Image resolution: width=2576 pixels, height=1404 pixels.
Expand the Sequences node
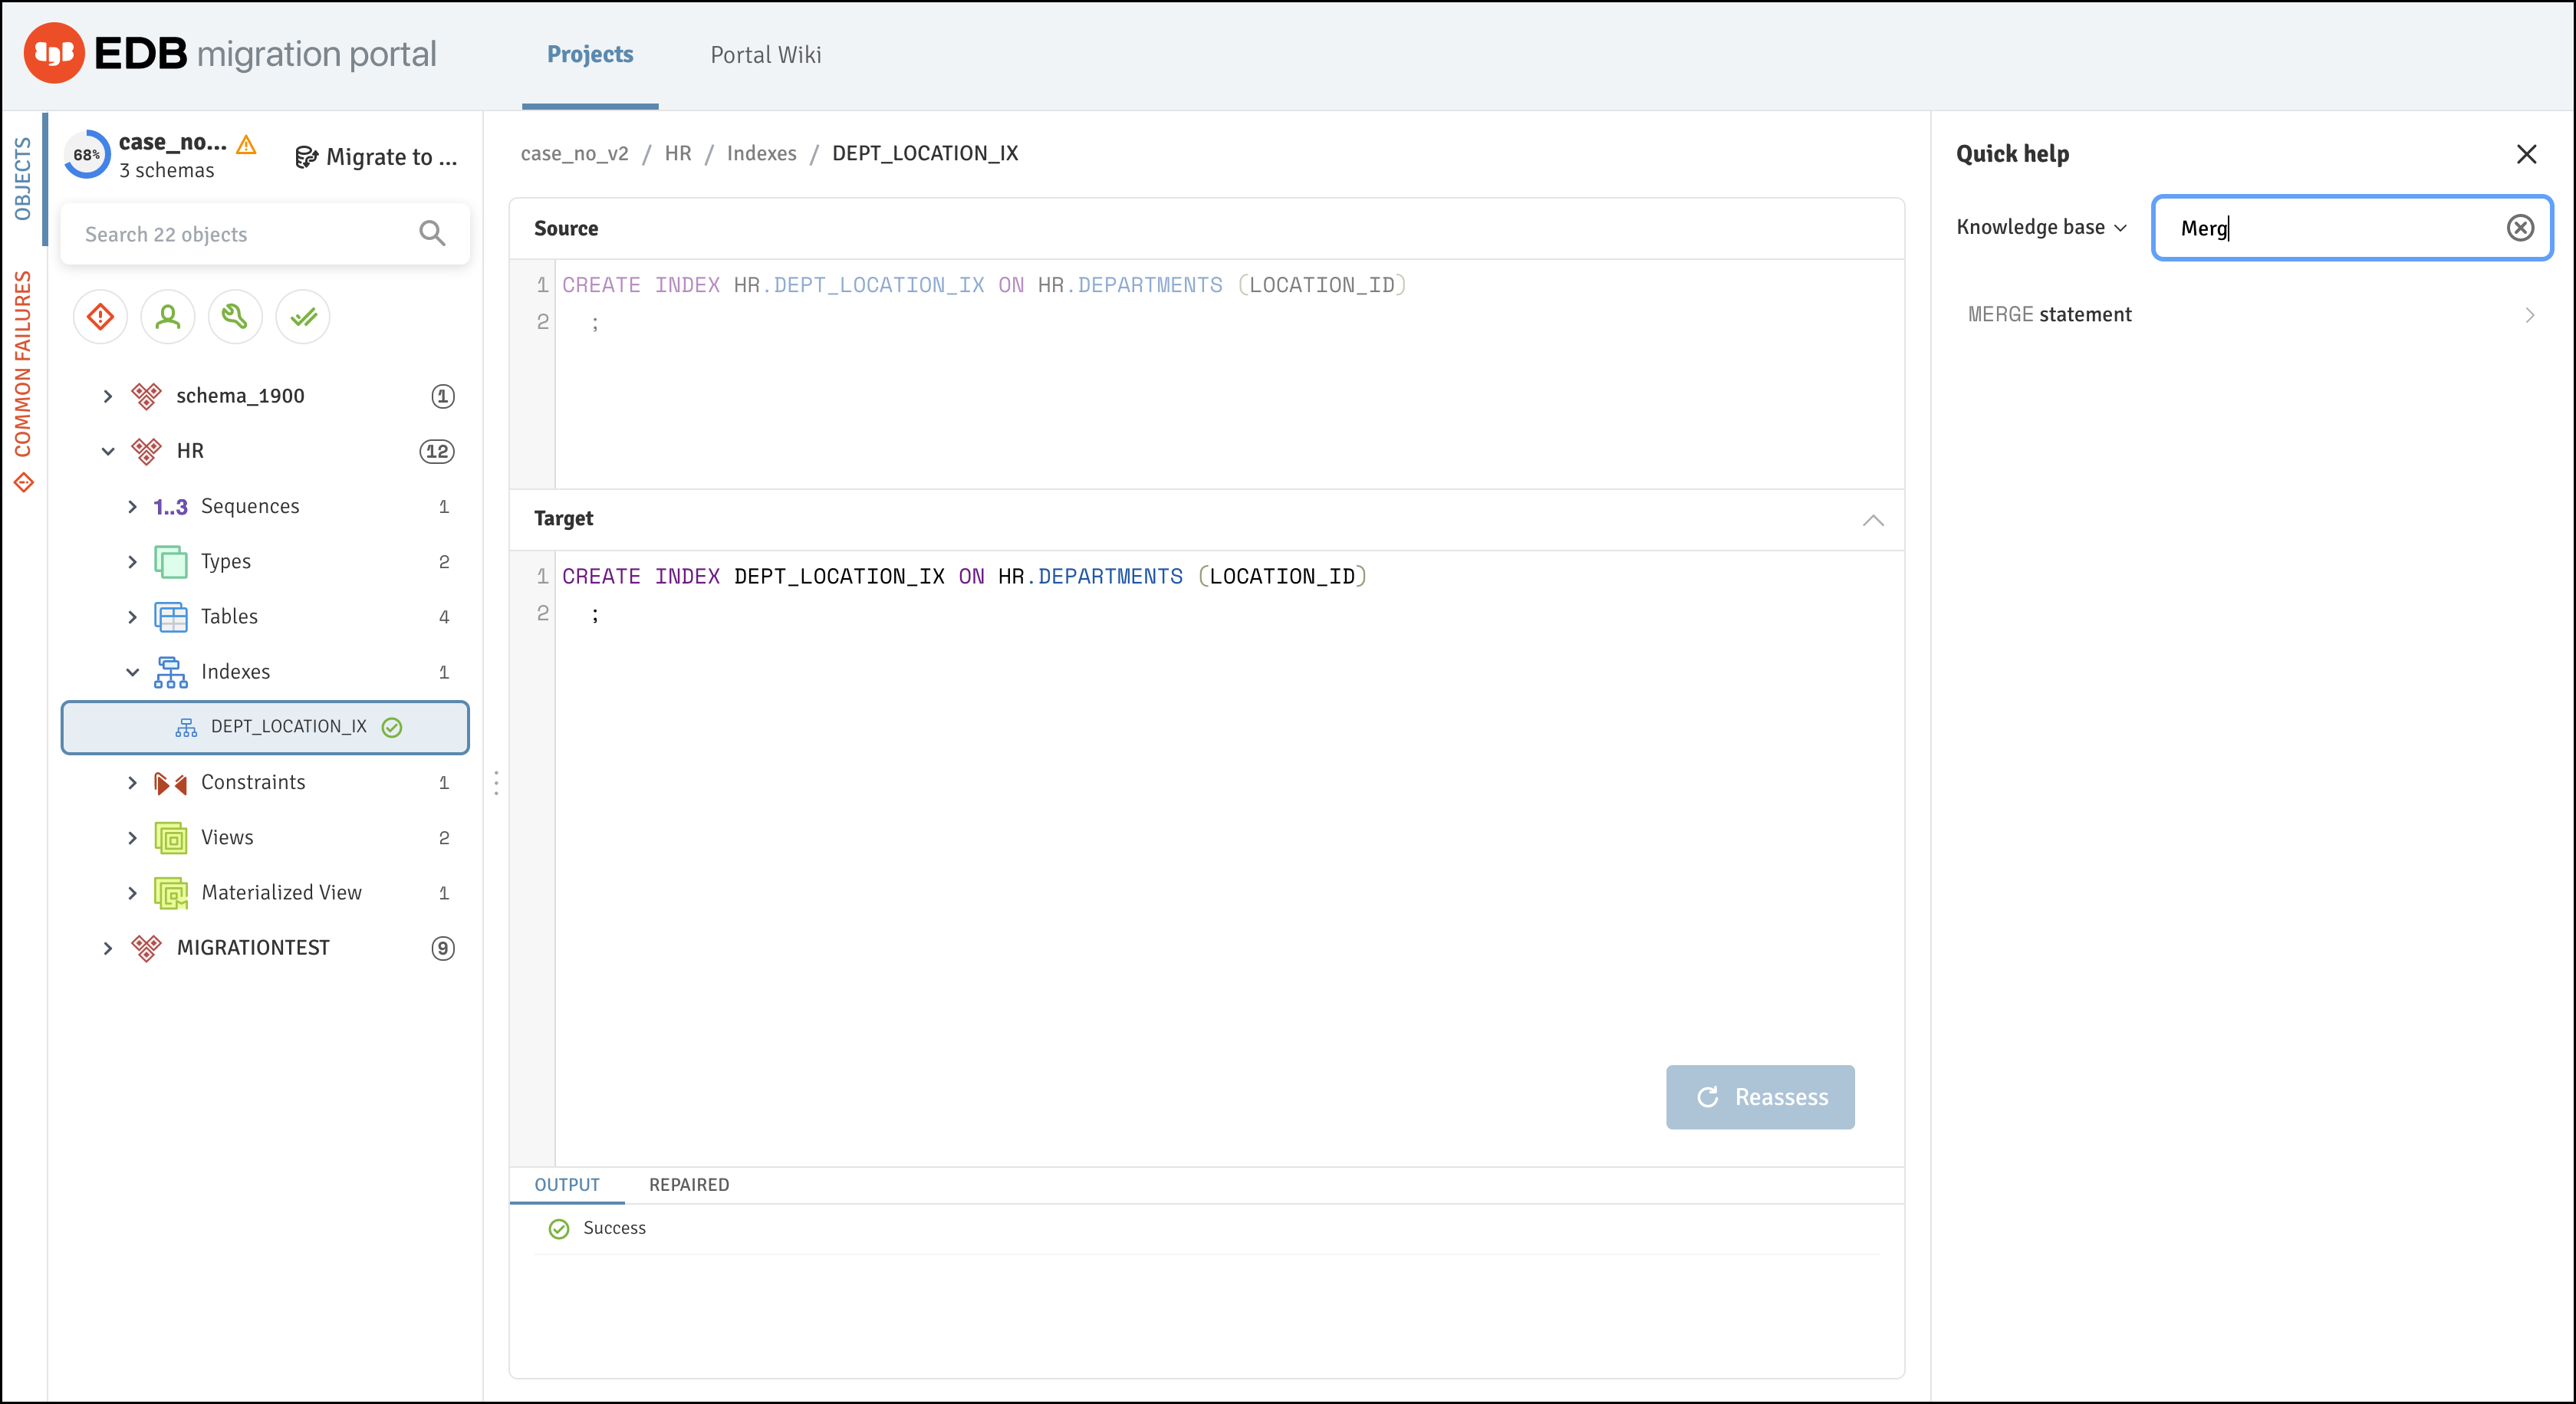click(132, 507)
